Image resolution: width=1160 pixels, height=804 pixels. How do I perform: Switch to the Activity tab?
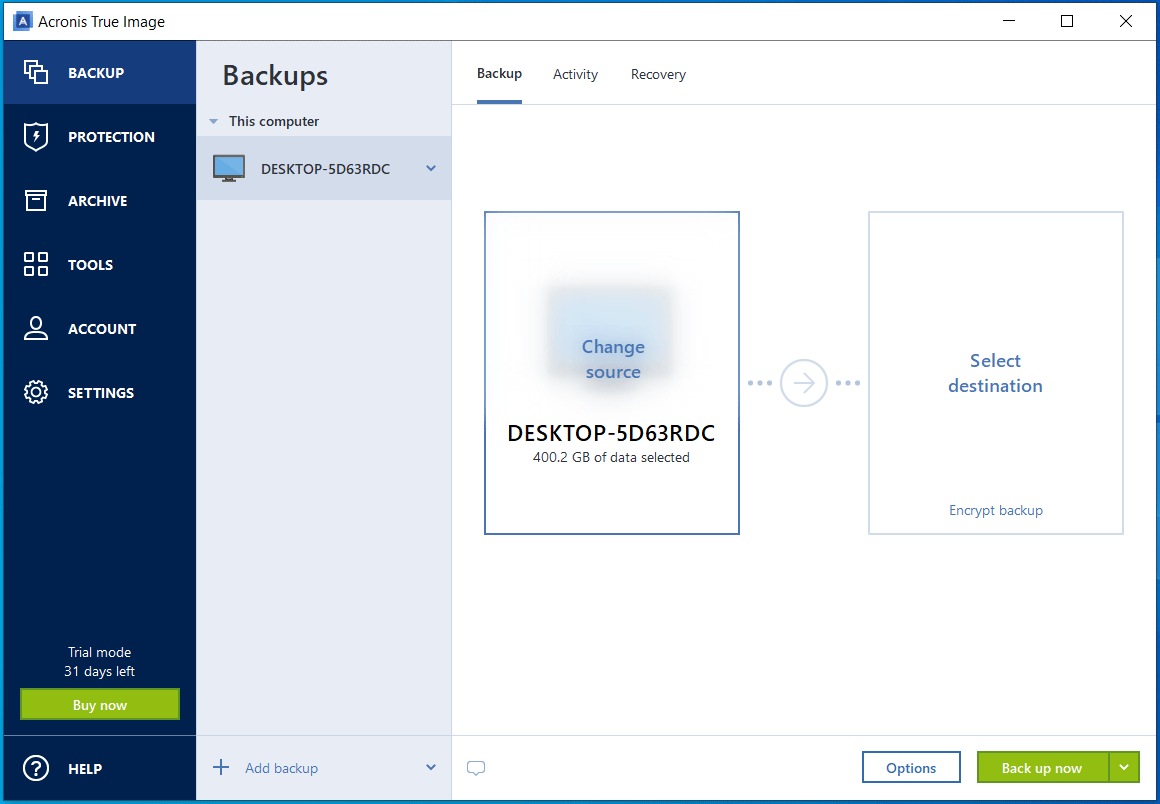(x=576, y=74)
